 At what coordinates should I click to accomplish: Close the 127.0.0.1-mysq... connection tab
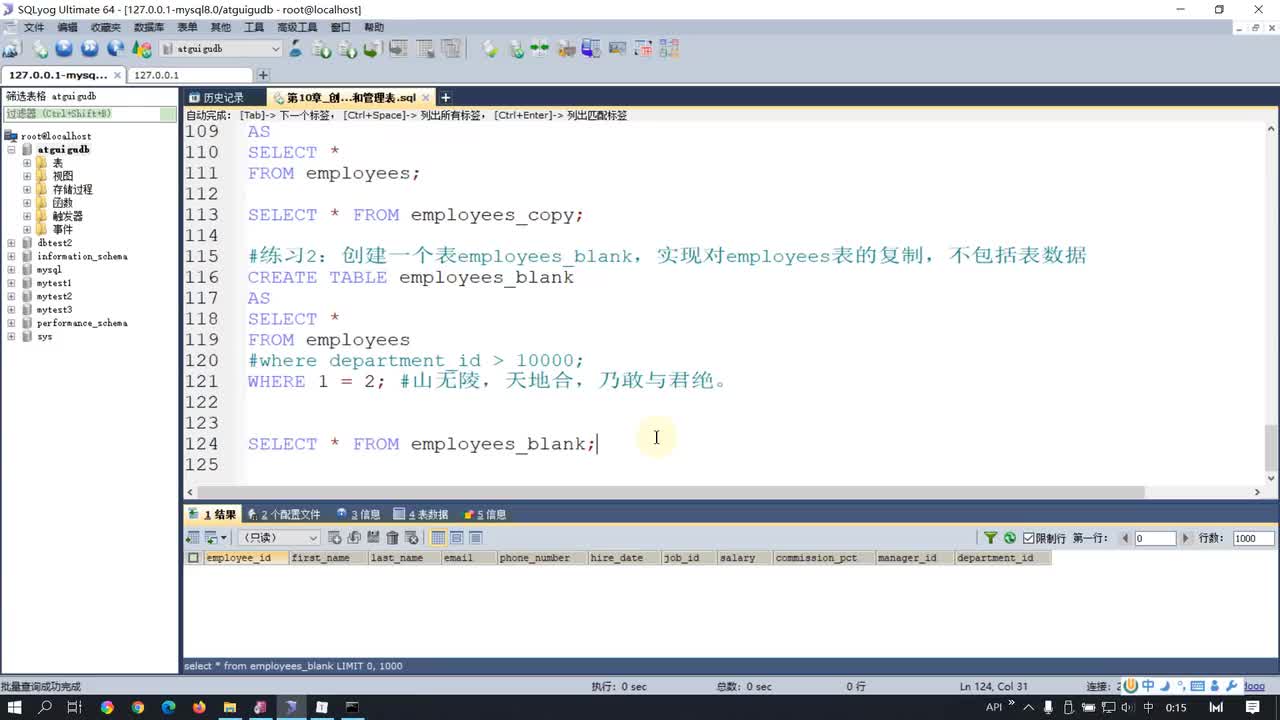tap(117, 75)
